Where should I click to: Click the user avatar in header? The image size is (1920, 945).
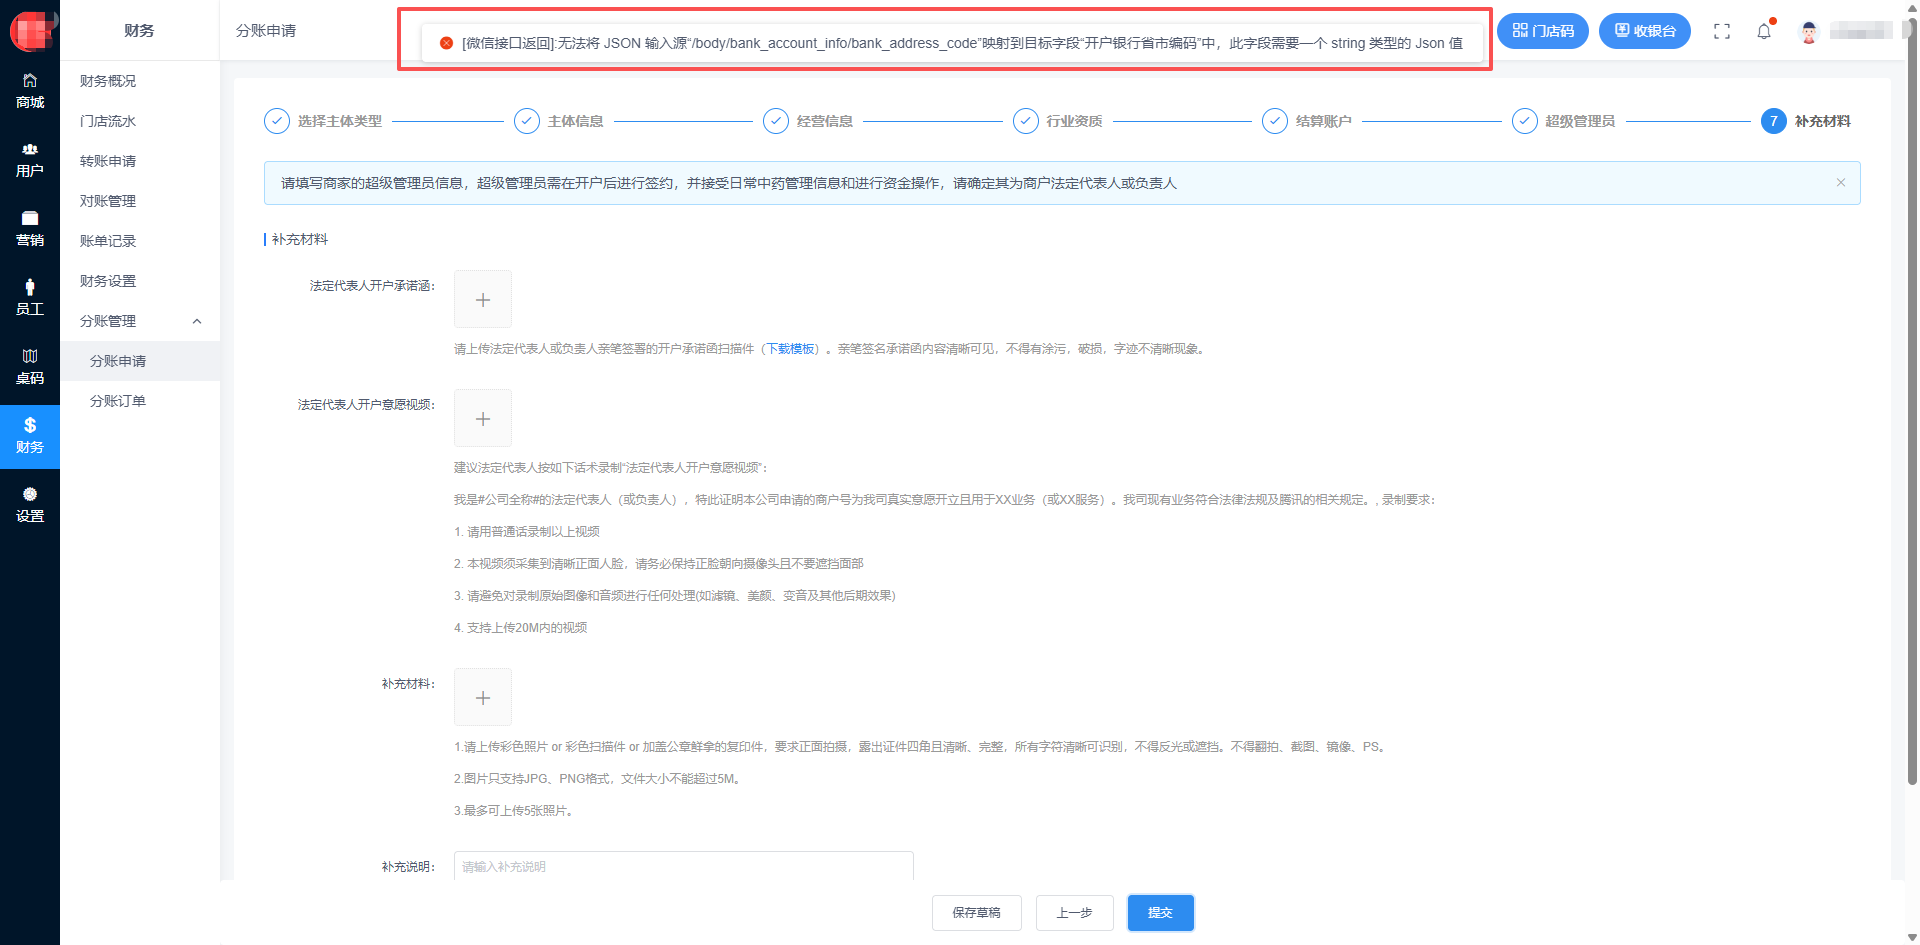[1808, 32]
